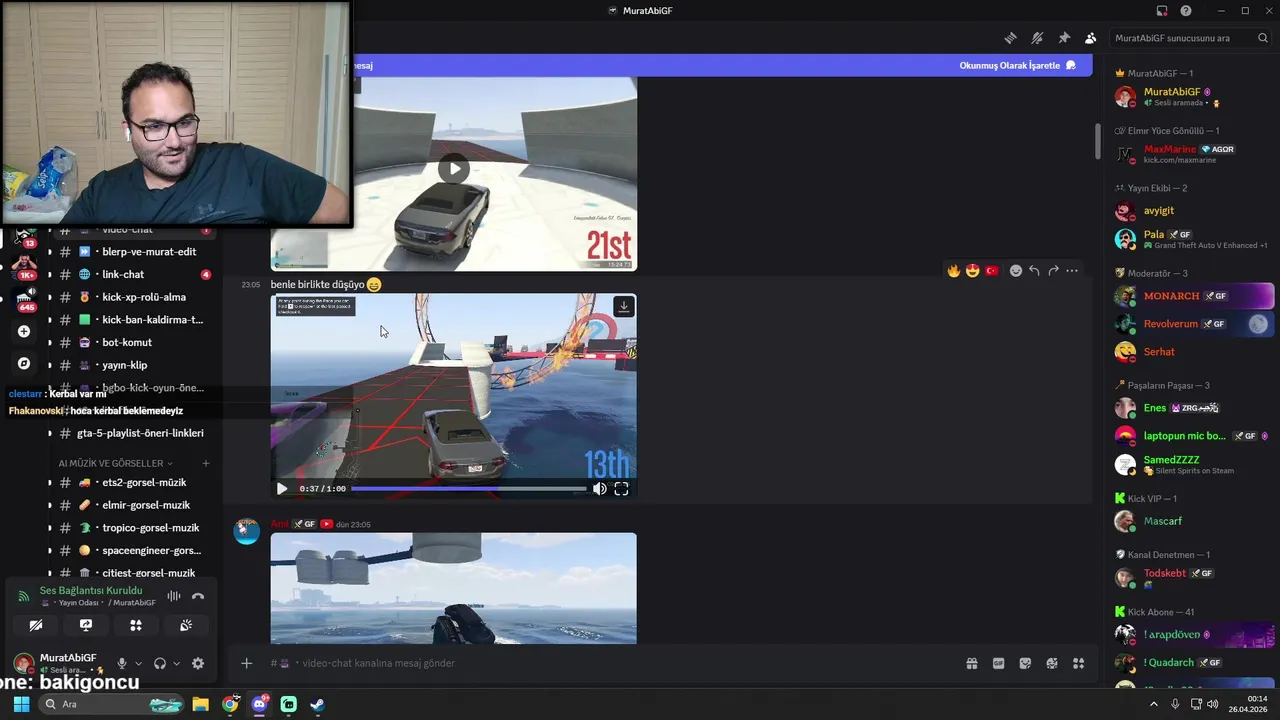Open User Settings gear
Image resolution: width=1280 pixels, height=720 pixels.
point(198,663)
